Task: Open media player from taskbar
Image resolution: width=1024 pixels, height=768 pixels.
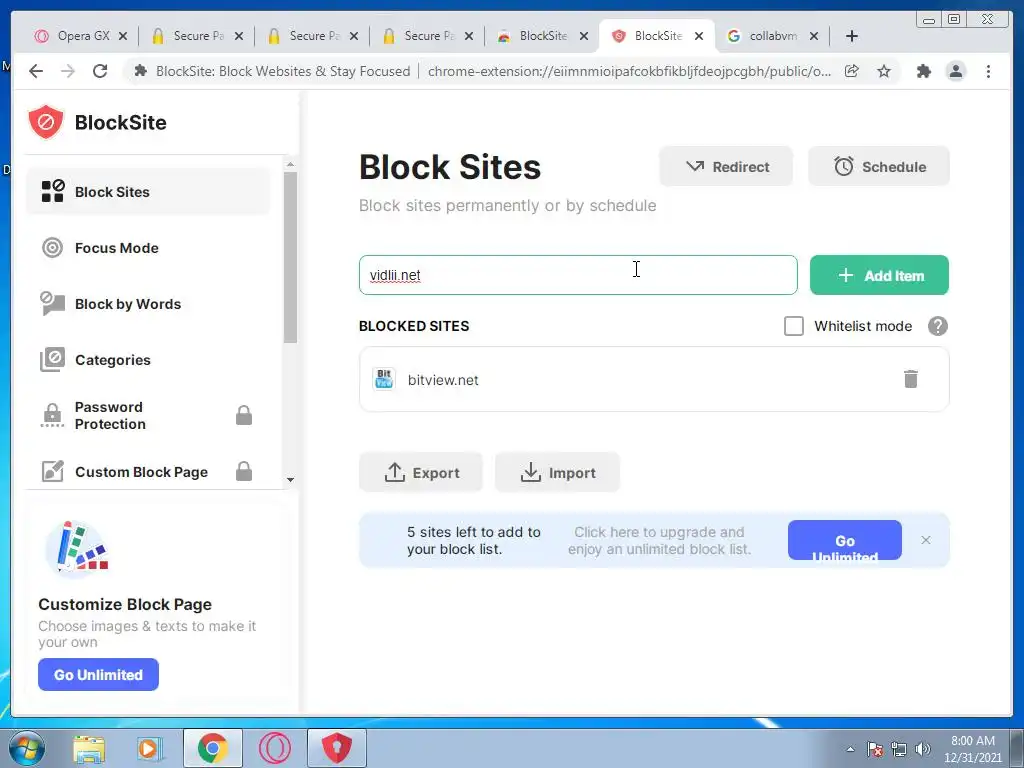Action: (150, 748)
